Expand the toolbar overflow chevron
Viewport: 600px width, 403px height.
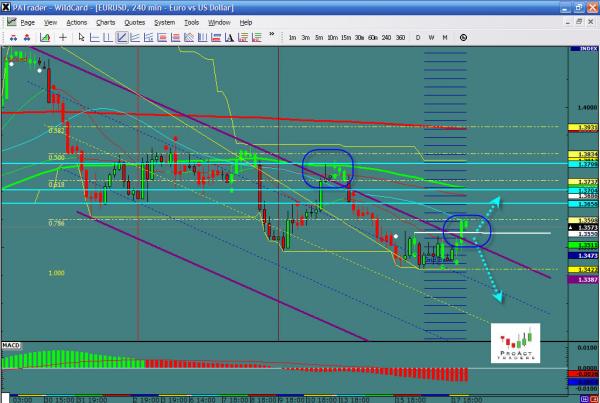(272, 34)
